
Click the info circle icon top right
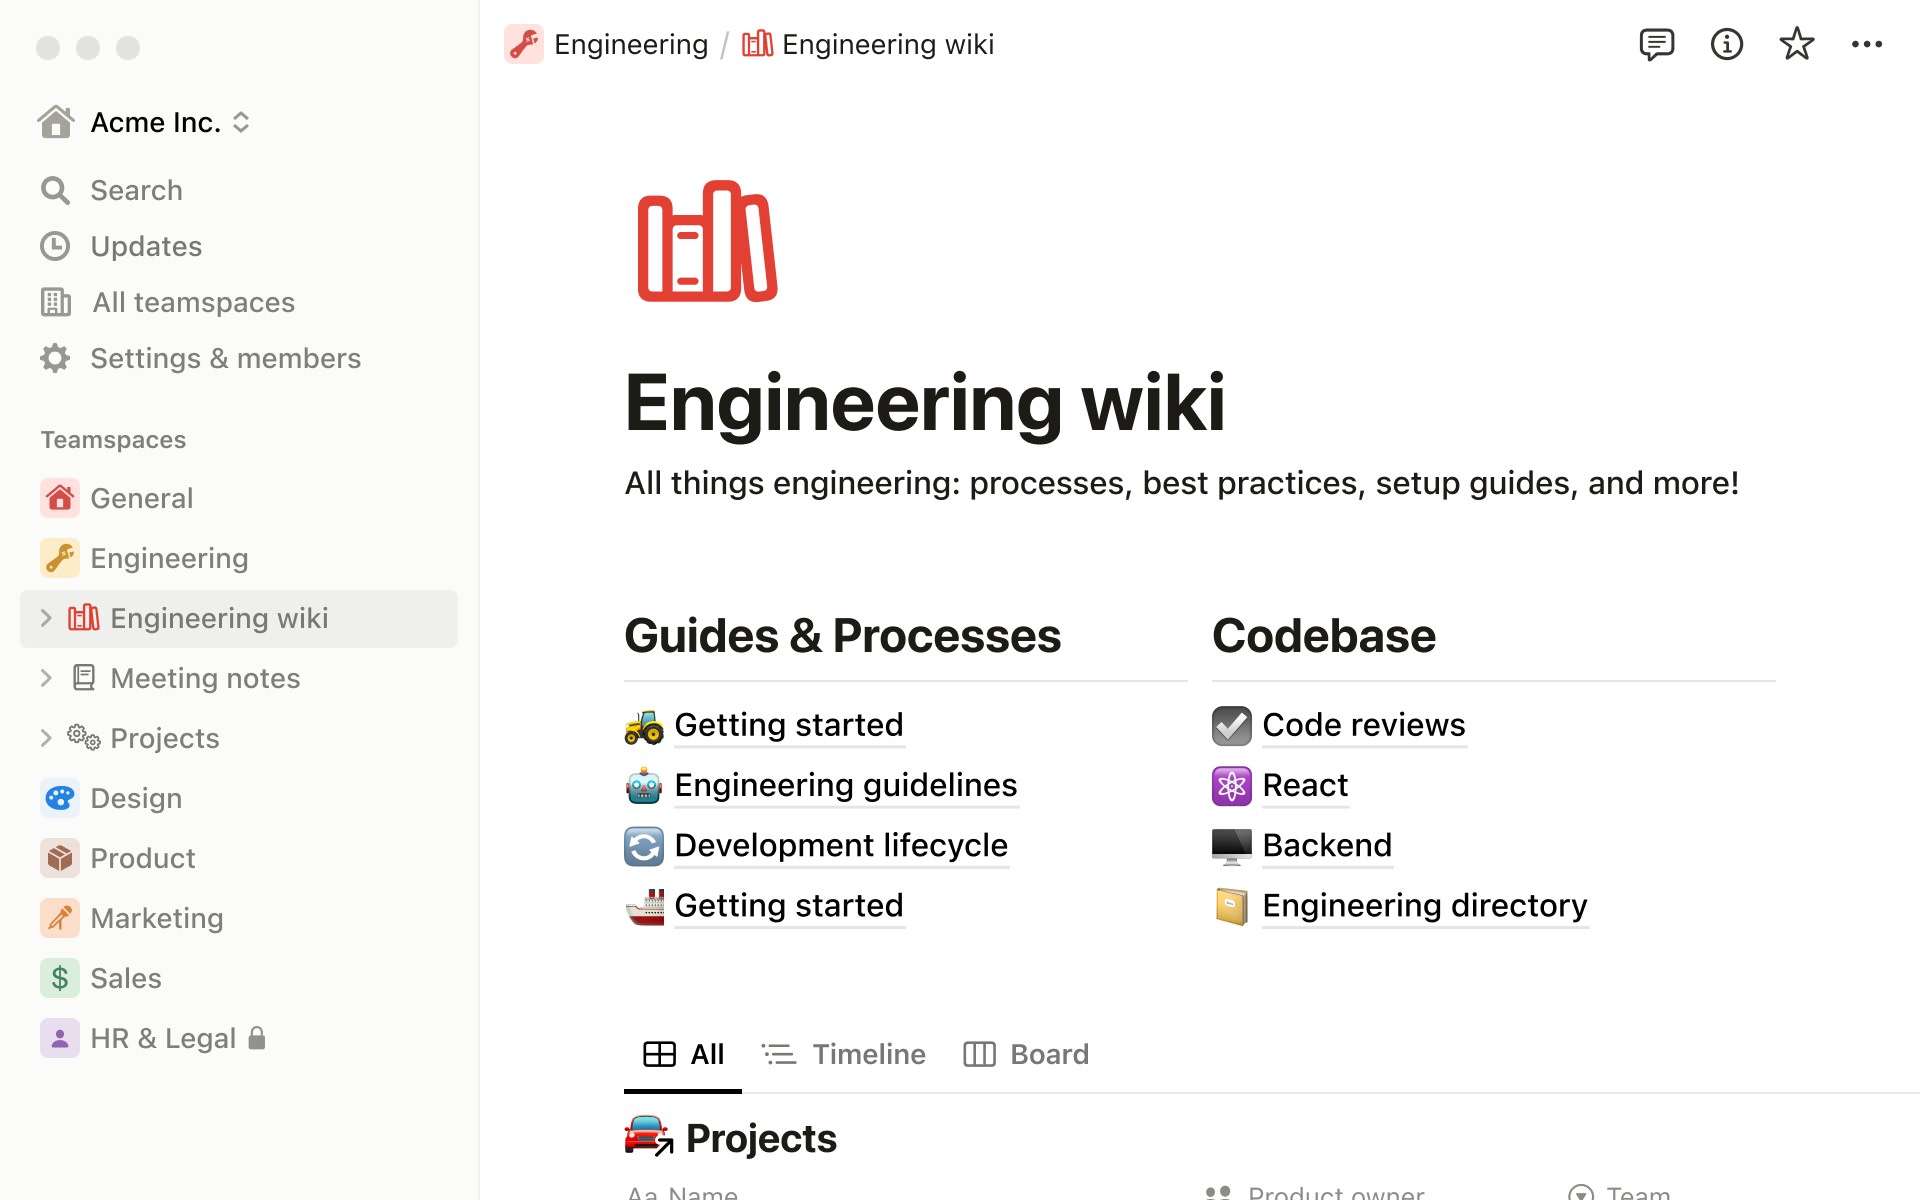[1725, 44]
